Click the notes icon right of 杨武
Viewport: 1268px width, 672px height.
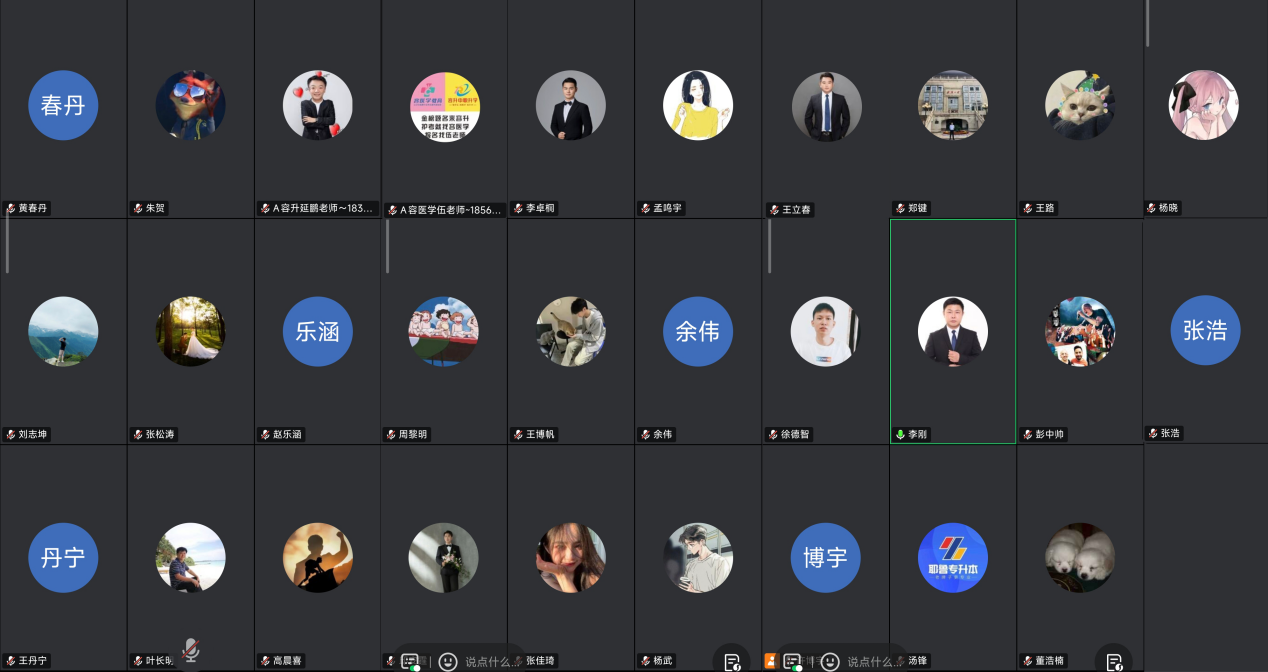click(732, 661)
